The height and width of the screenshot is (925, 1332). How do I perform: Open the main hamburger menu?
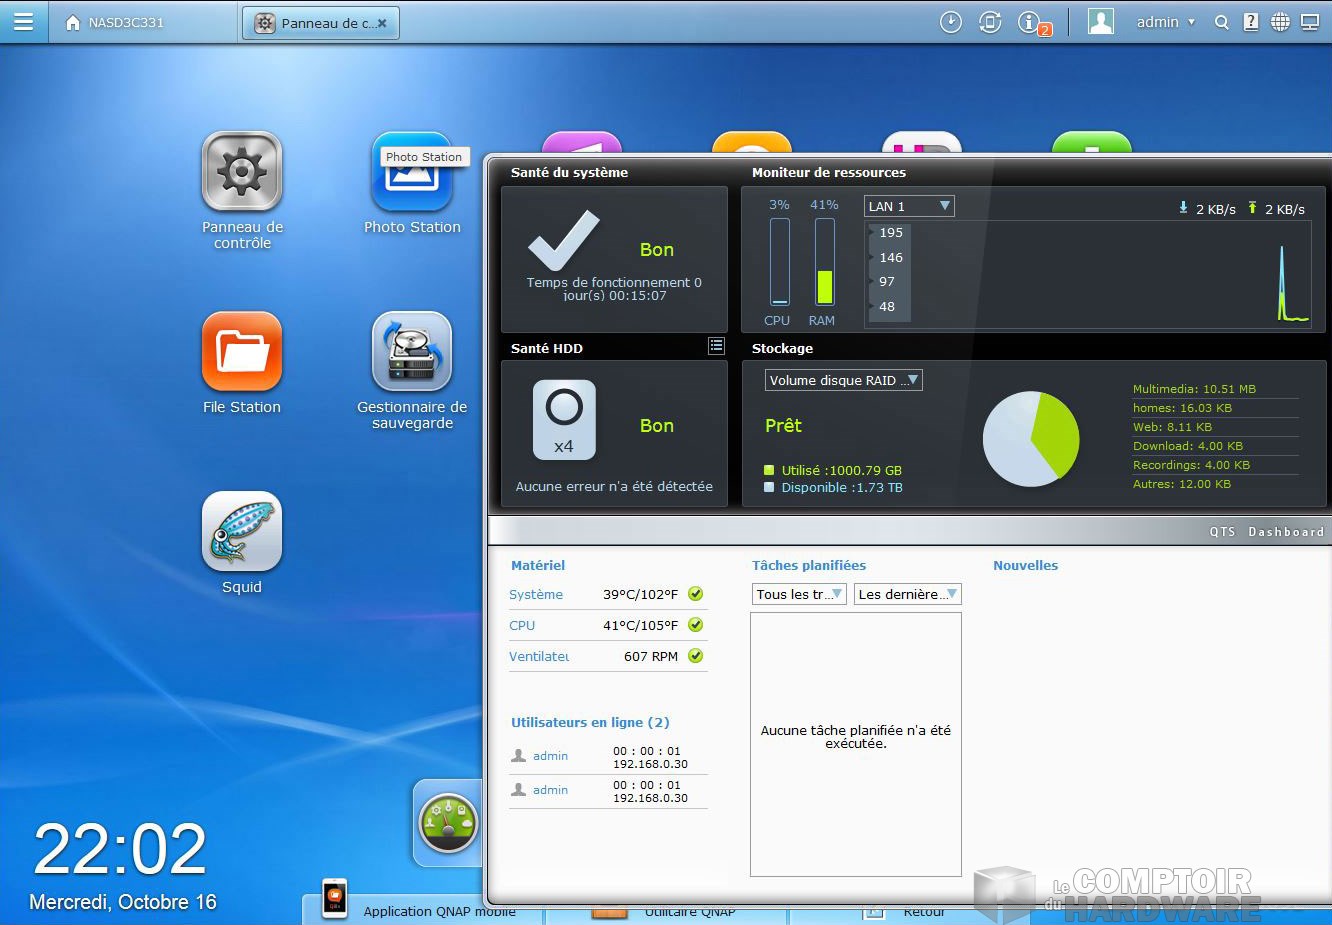pos(23,22)
